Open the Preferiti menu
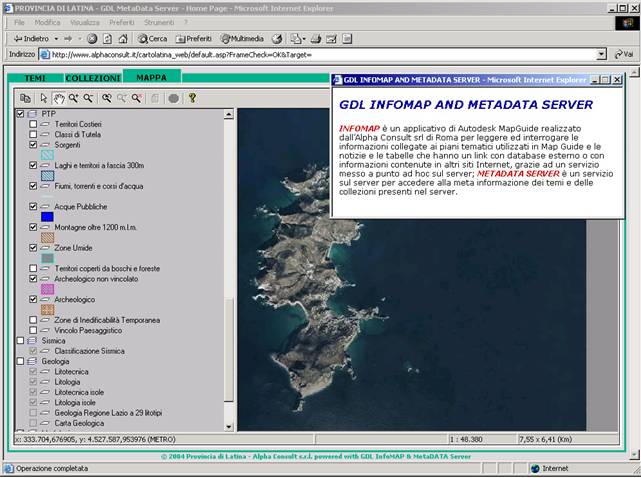The width and height of the screenshot is (641, 478). (x=121, y=22)
